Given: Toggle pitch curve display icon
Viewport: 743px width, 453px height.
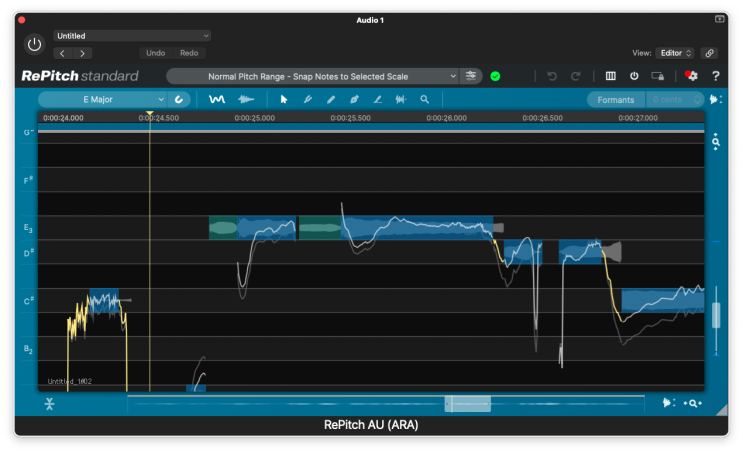Looking at the screenshot, I should 217,100.
